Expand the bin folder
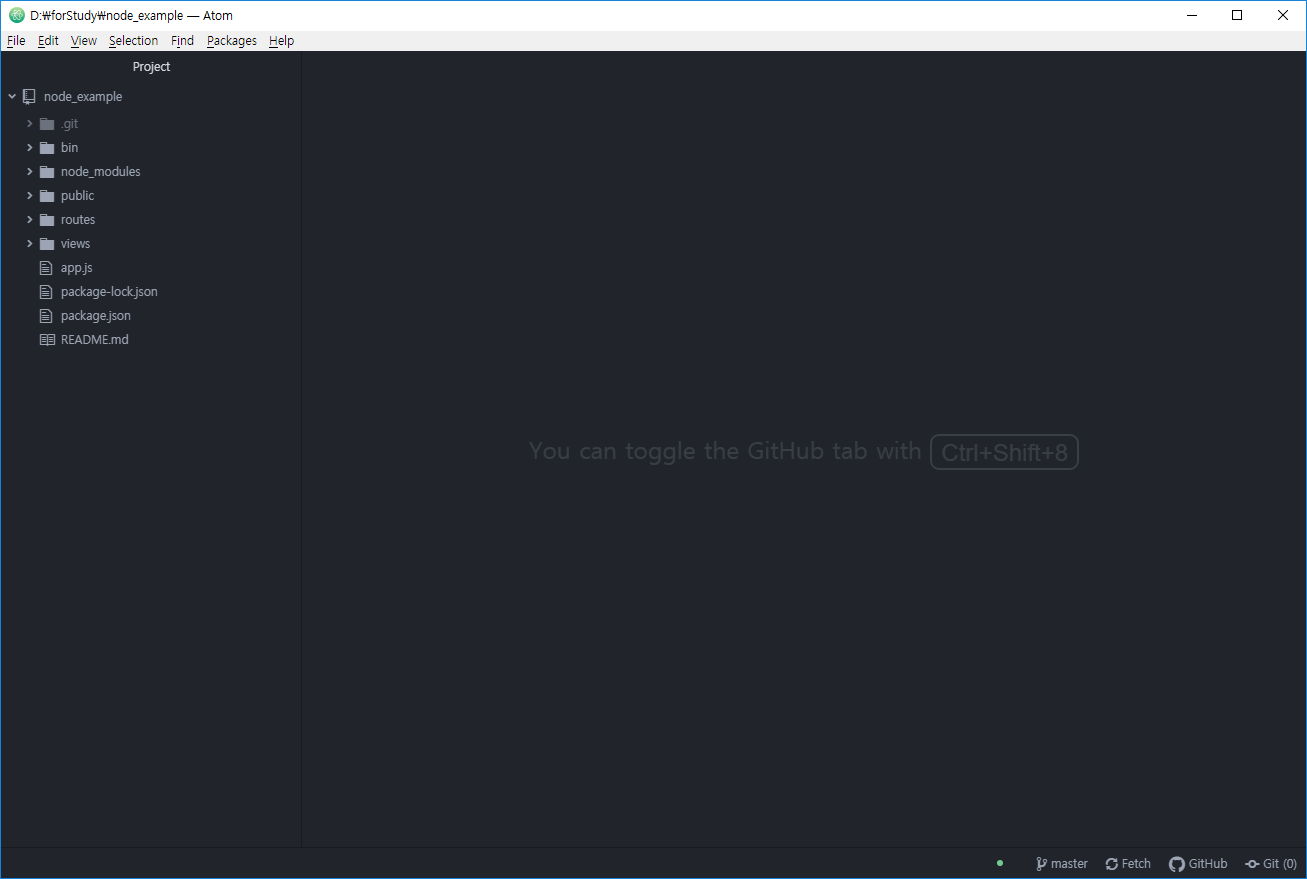The image size is (1307, 879). (29, 147)
